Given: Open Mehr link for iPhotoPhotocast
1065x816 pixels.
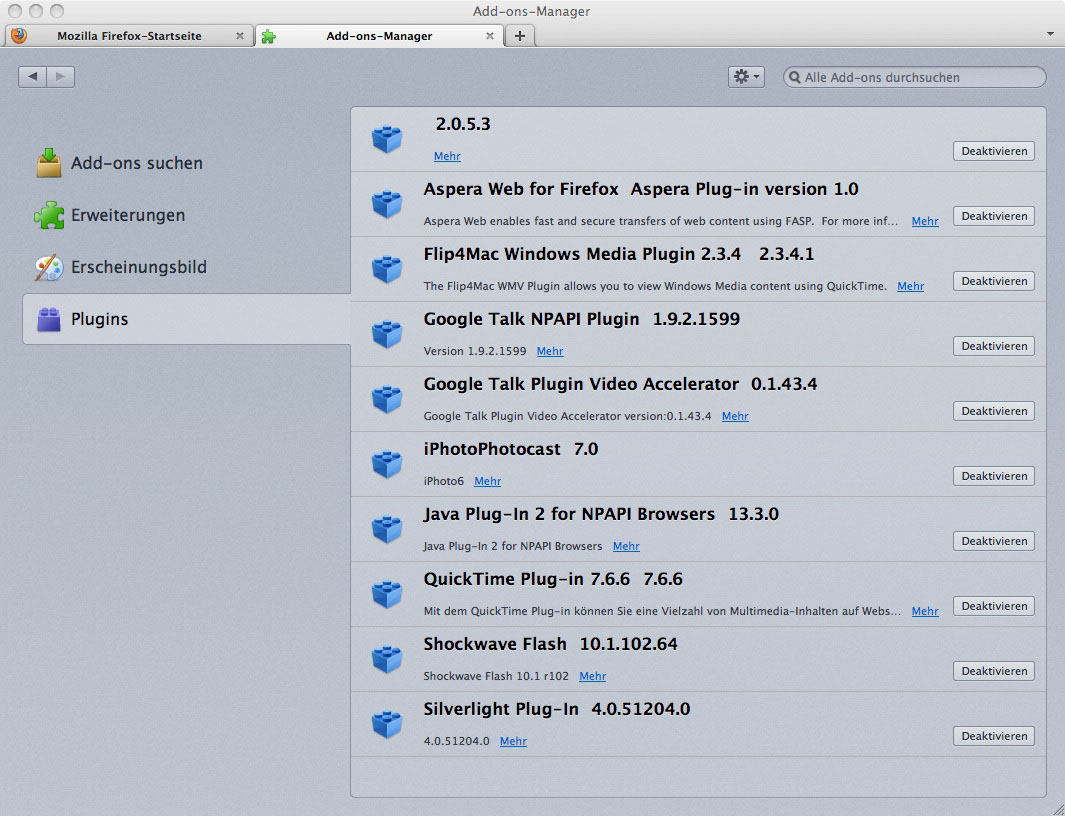Looking at the screenshot, I should (487, 481).
